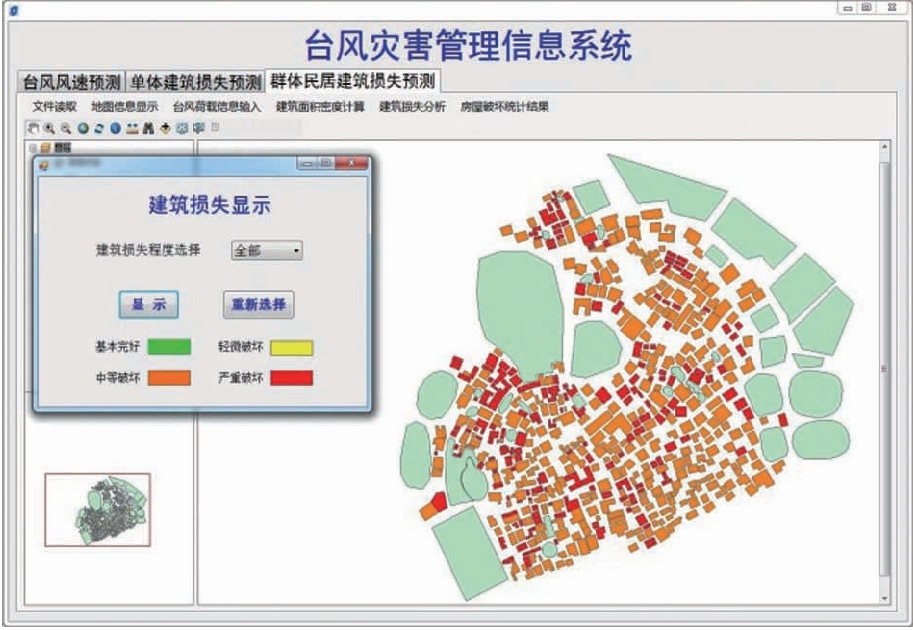Switch to the 单体建筑损失预测 tab
The height and width of the screenshot is (630, 913).
tap(196, 81)
